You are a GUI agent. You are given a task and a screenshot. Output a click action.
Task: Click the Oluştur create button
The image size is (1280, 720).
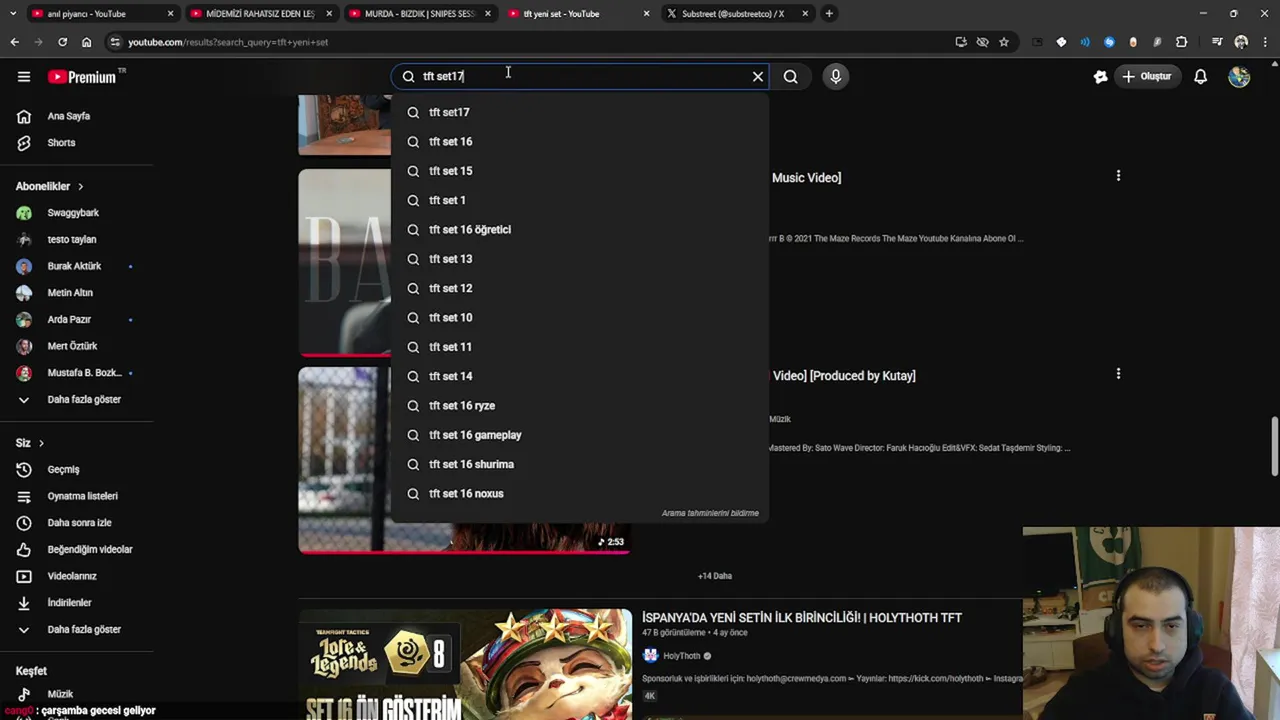[x=1146, y=76]
